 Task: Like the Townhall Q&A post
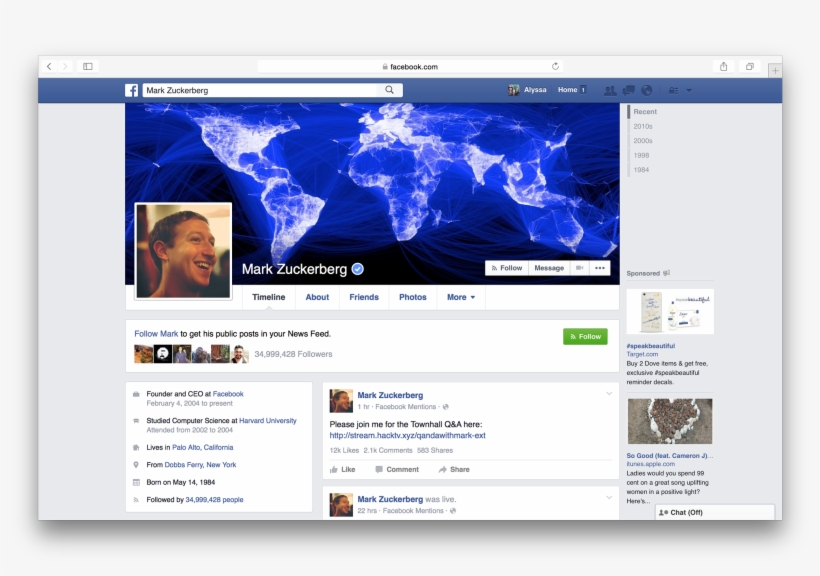[343, 469]
